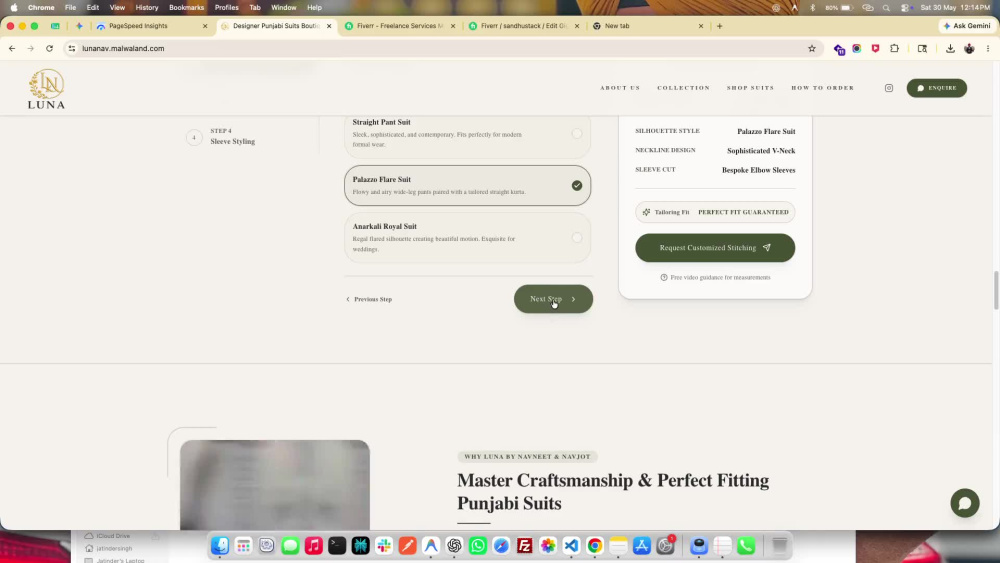Viewport: 1000px width, 563px height.
Task: Reload the current page
Action: [x=49, y=48]
